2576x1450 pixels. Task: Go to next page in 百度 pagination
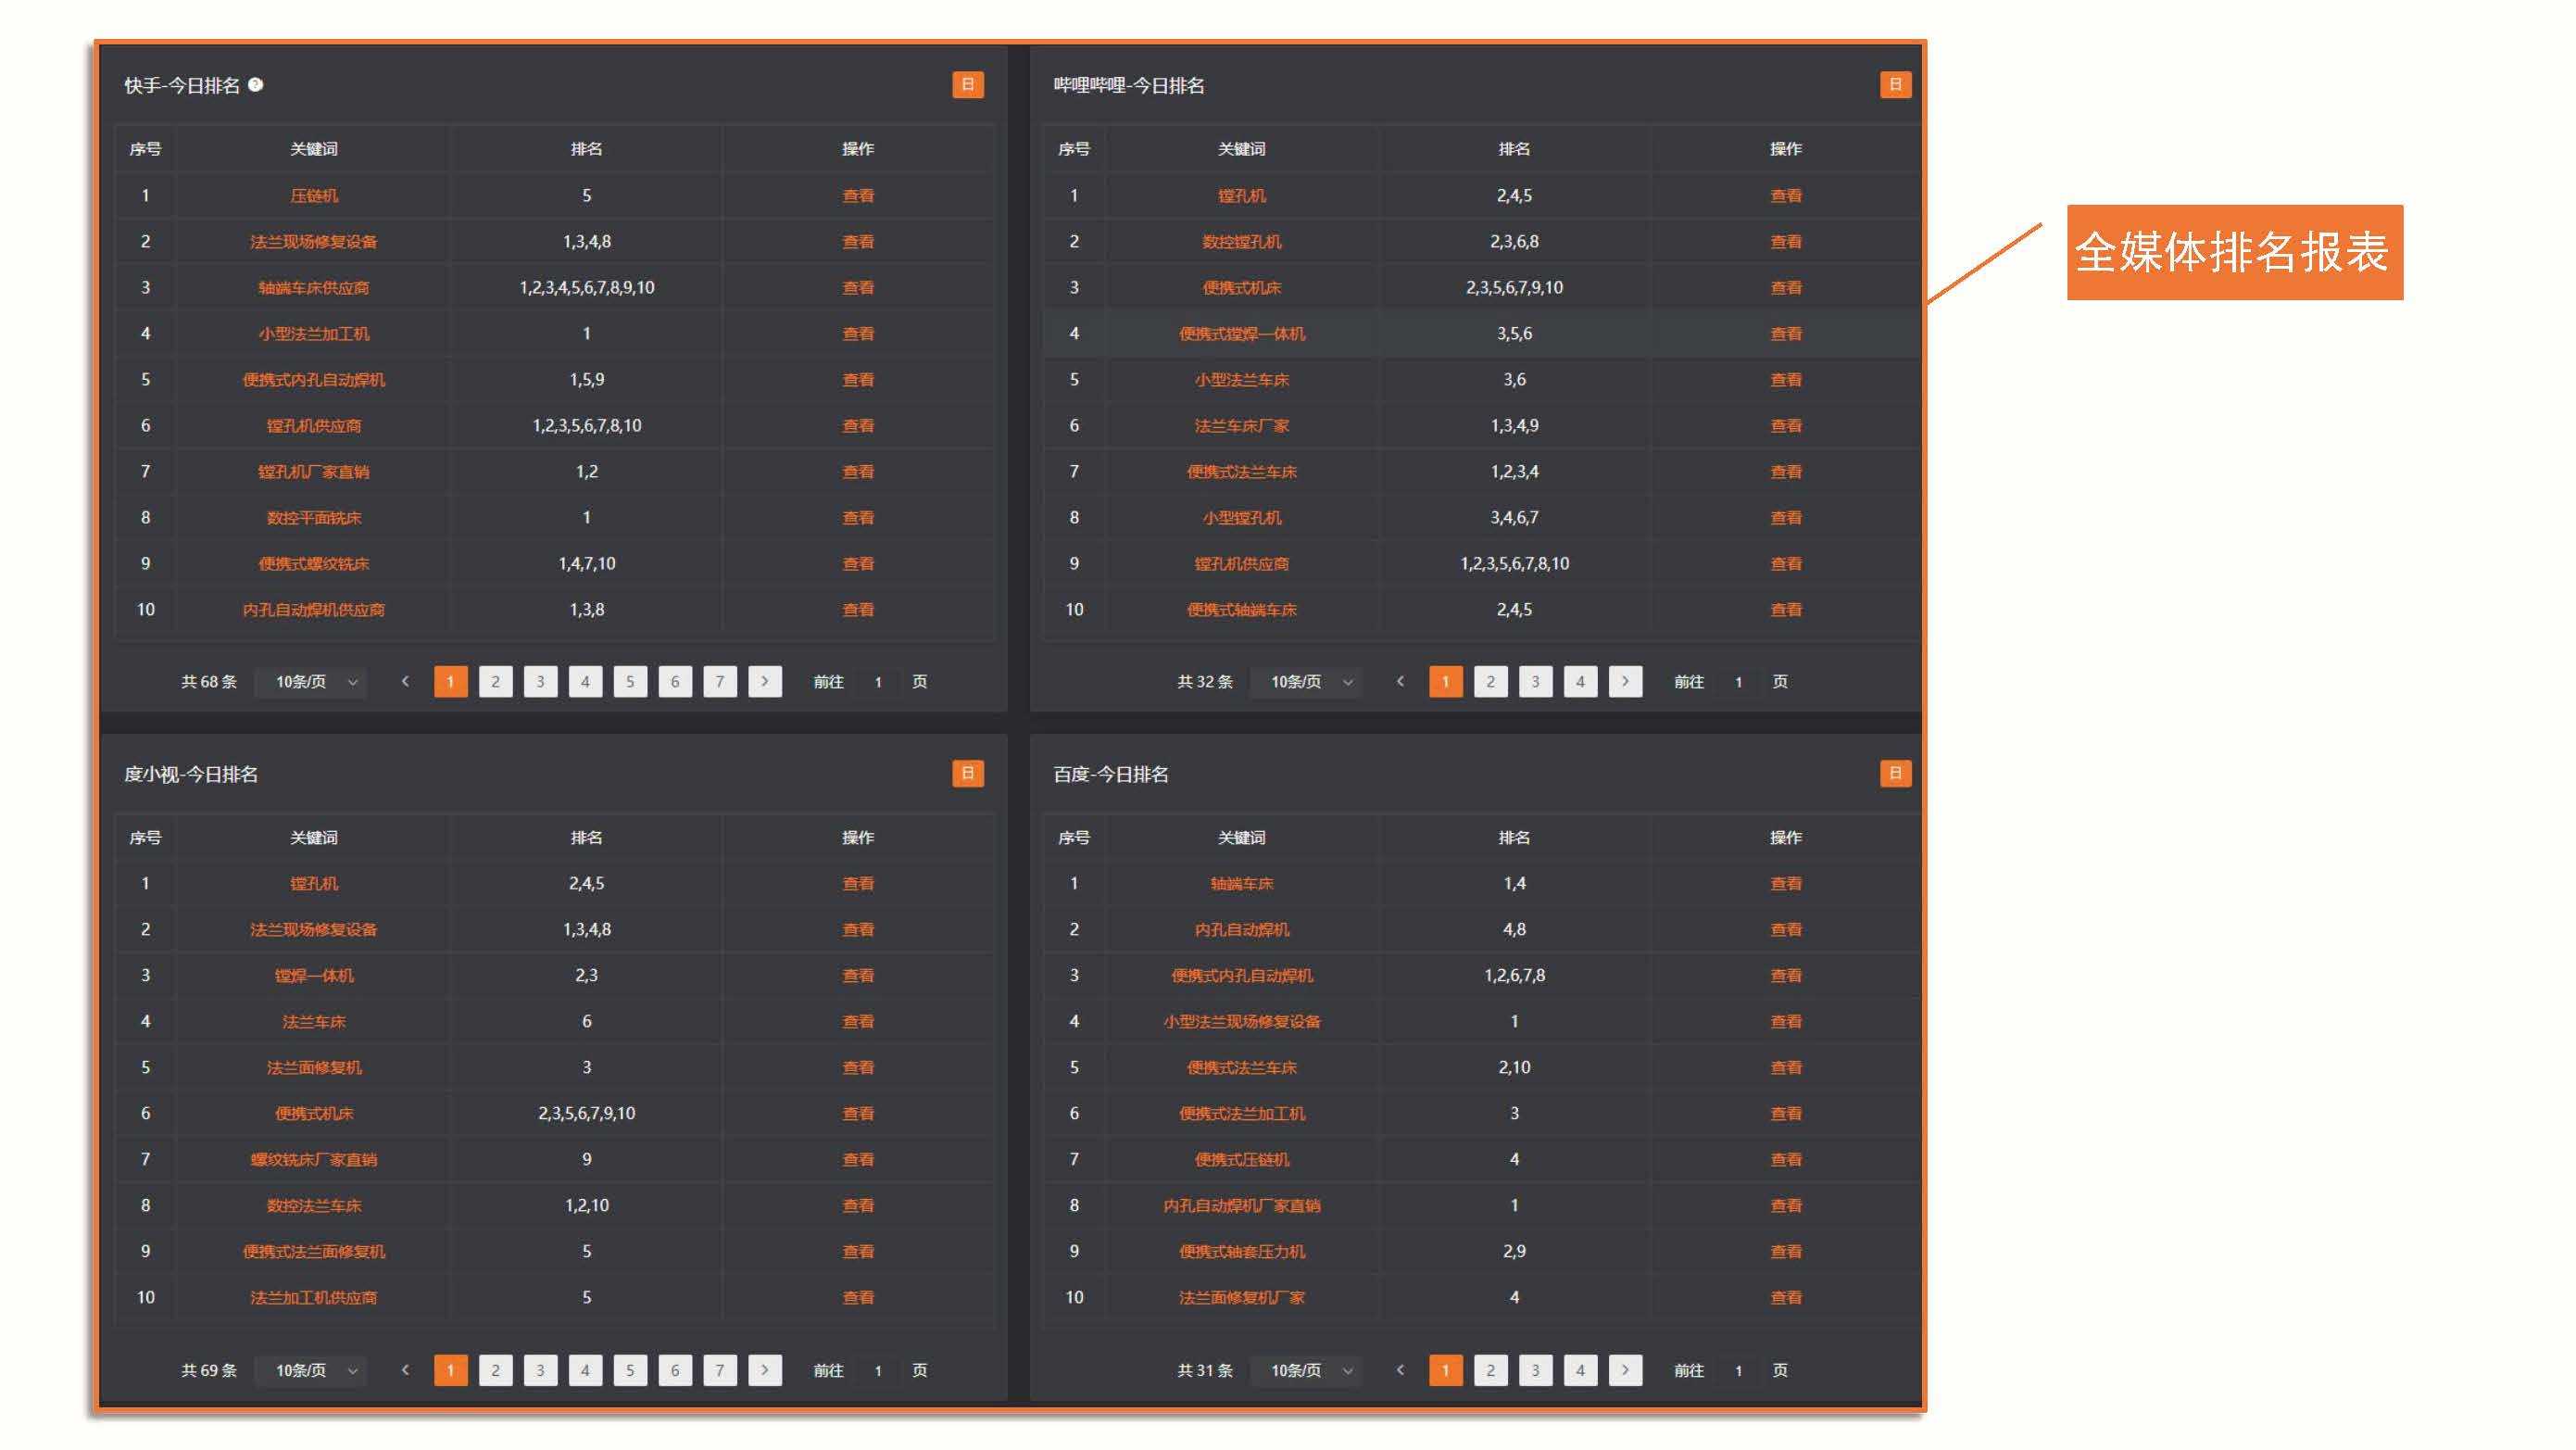coord(1625,1370)
